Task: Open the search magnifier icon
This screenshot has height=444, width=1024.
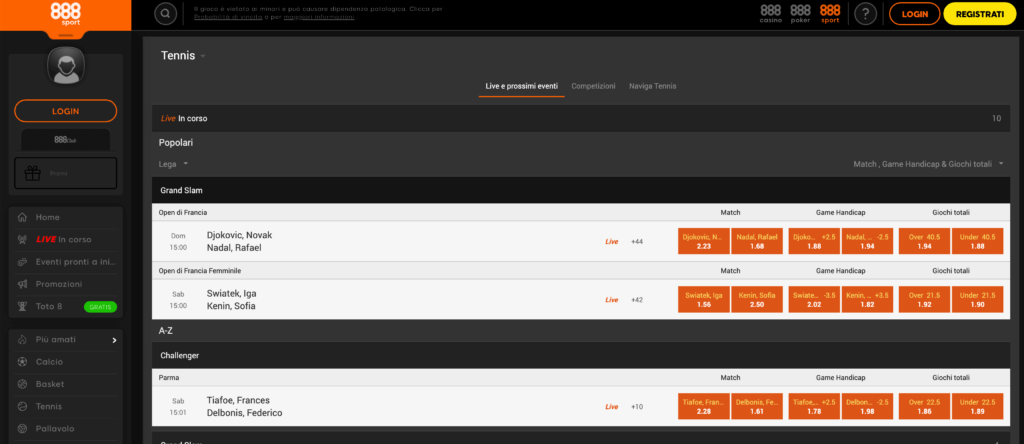Action: pyautogui.click(x=166, y=13)
